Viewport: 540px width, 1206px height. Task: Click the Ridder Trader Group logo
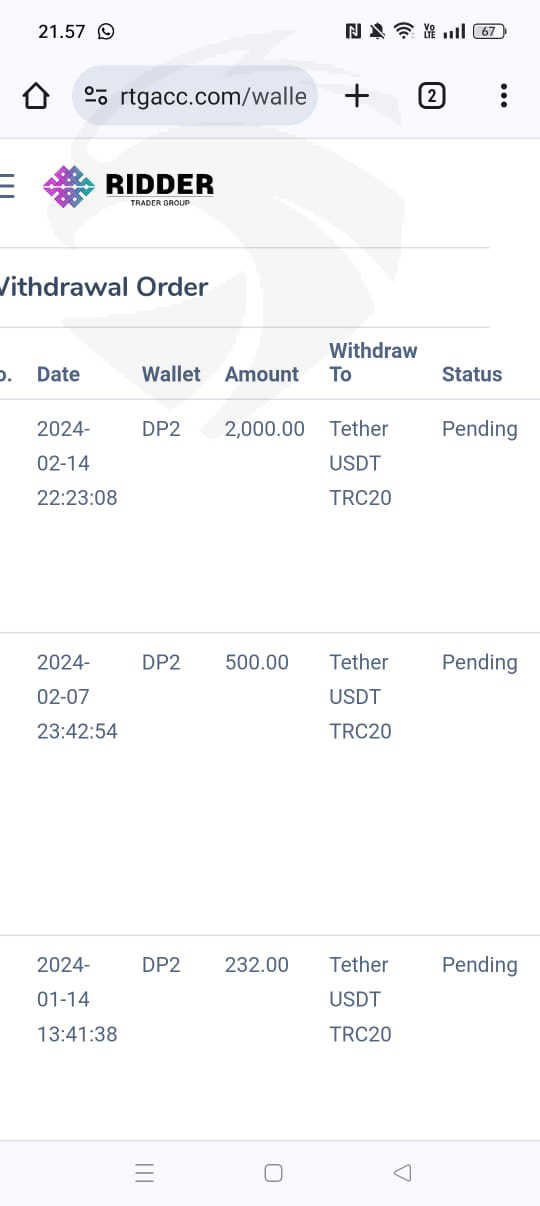(129, 187)
